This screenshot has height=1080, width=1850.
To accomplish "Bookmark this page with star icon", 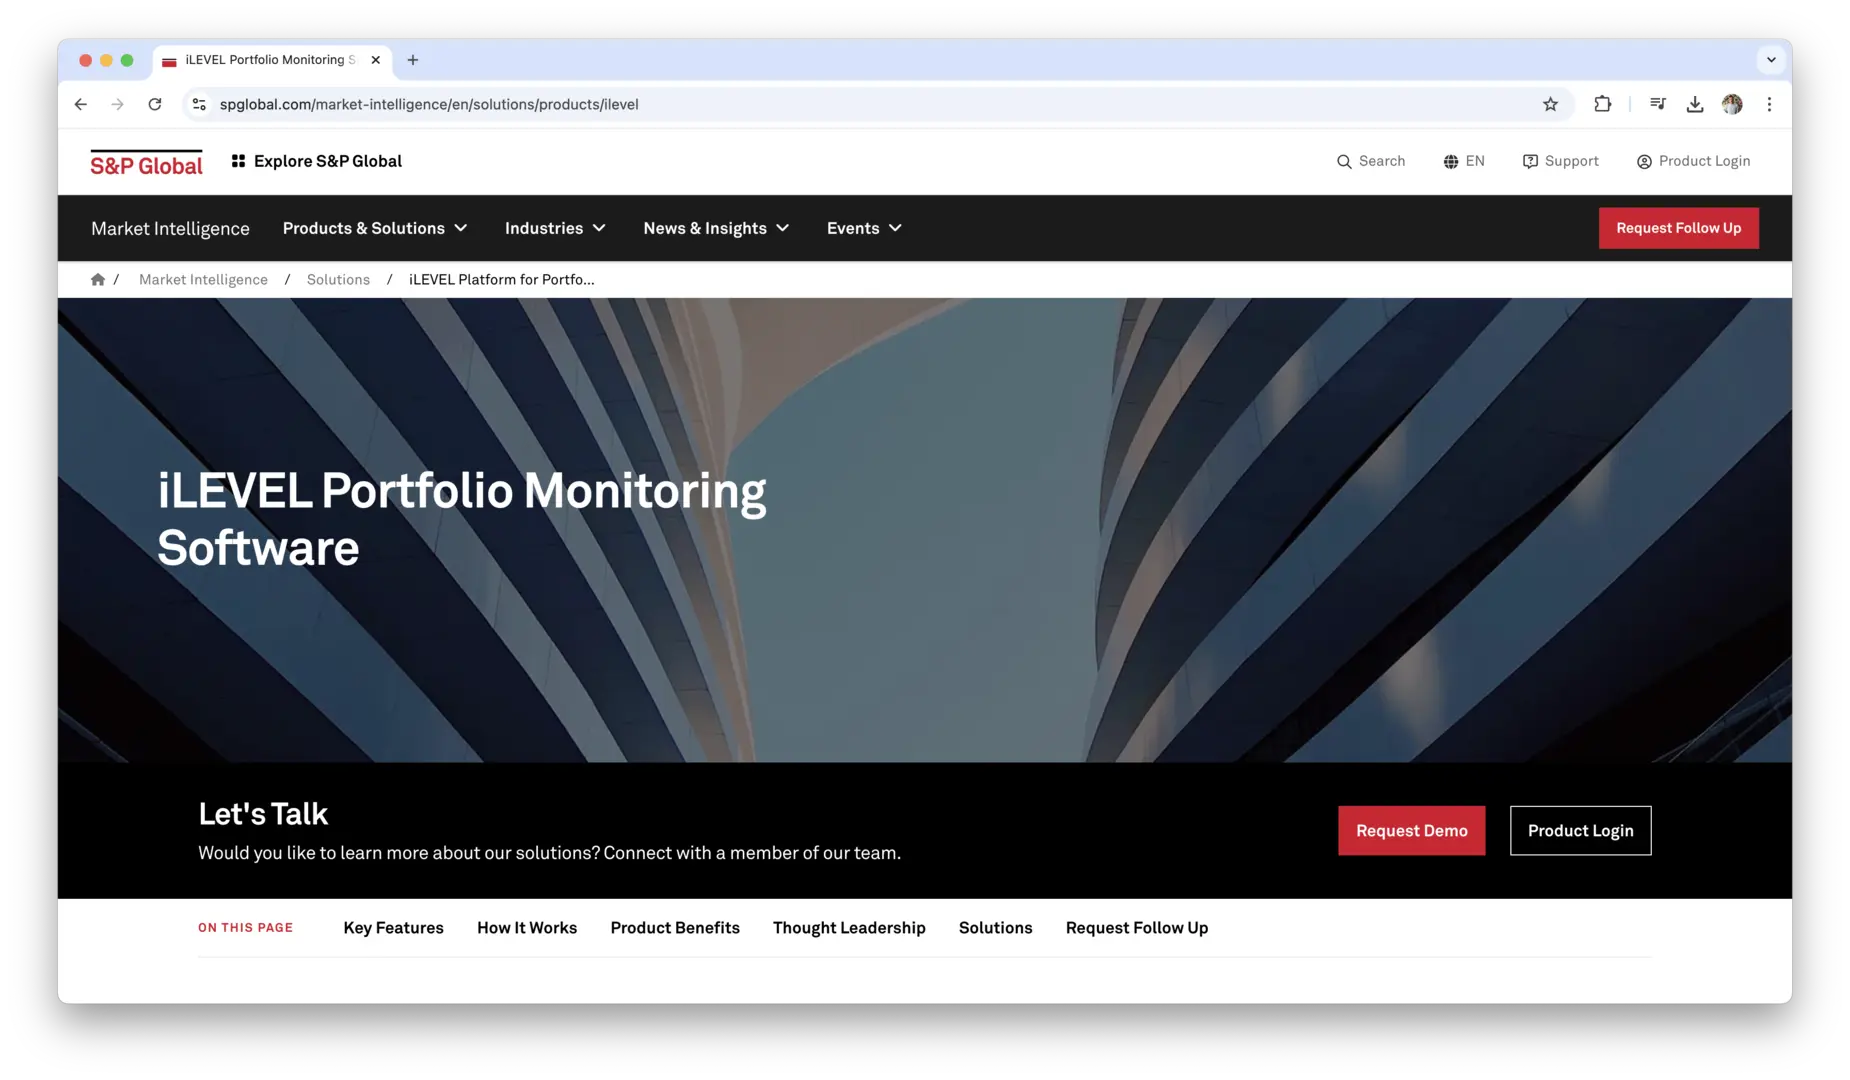I will tap(1550, 104).
